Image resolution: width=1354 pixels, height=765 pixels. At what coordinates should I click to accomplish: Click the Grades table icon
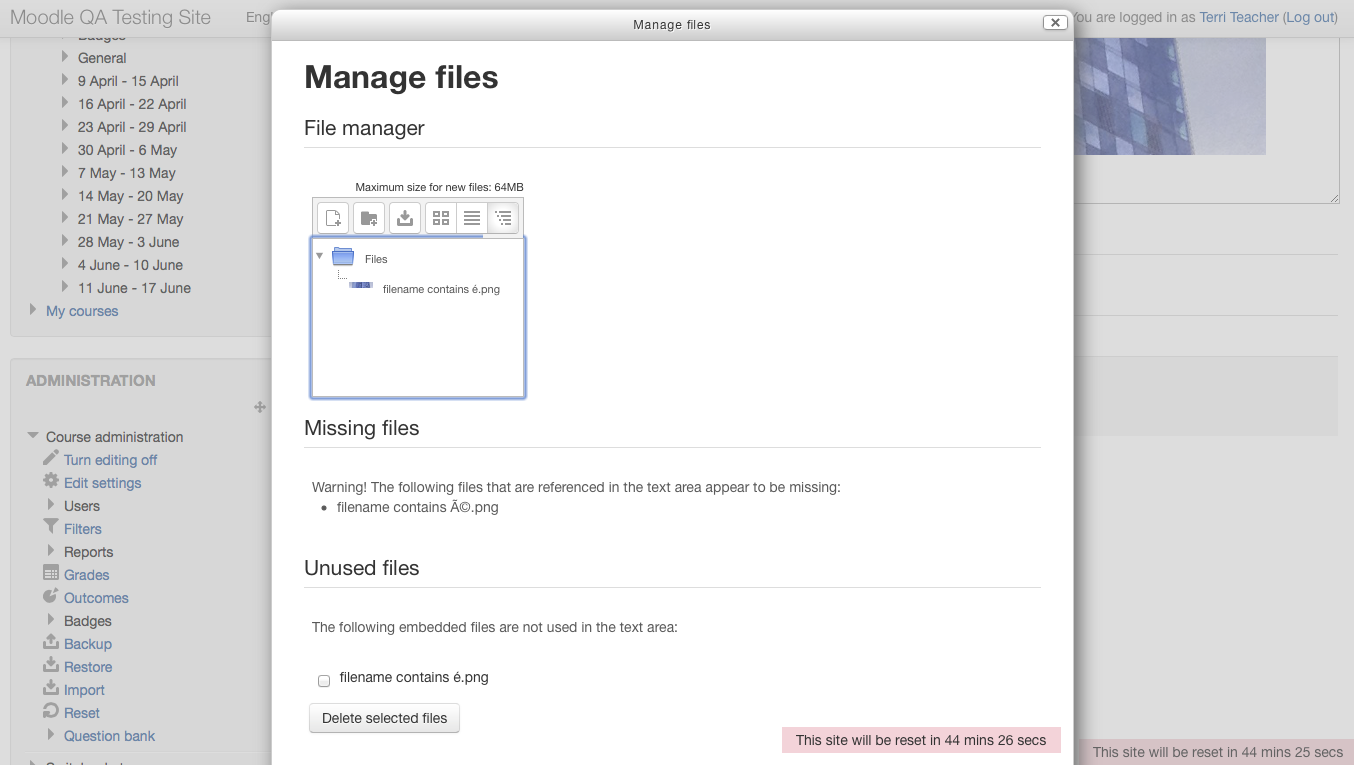pos(51,573)
